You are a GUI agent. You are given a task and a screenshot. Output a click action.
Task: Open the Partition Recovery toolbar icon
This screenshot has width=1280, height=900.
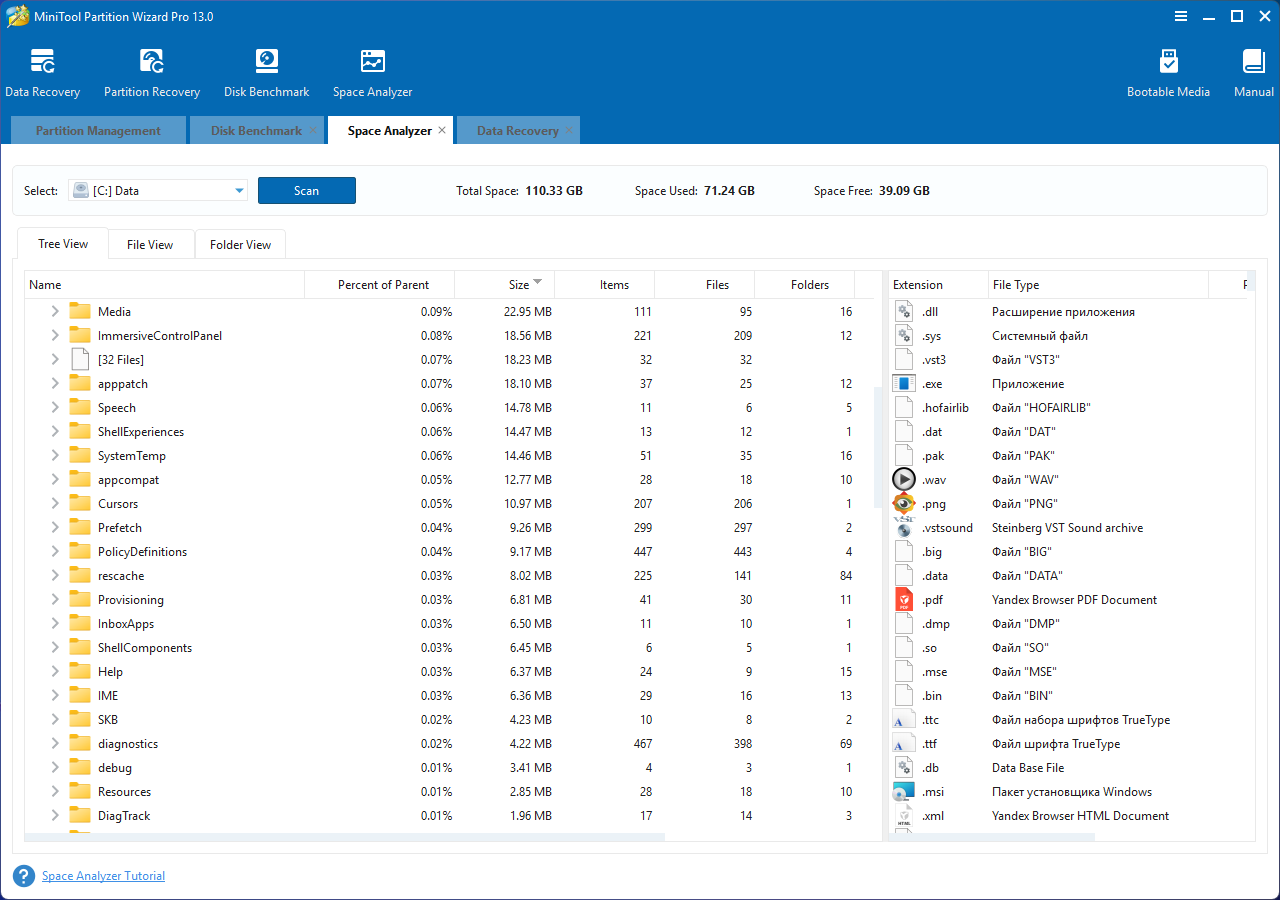tap(152, 62)
